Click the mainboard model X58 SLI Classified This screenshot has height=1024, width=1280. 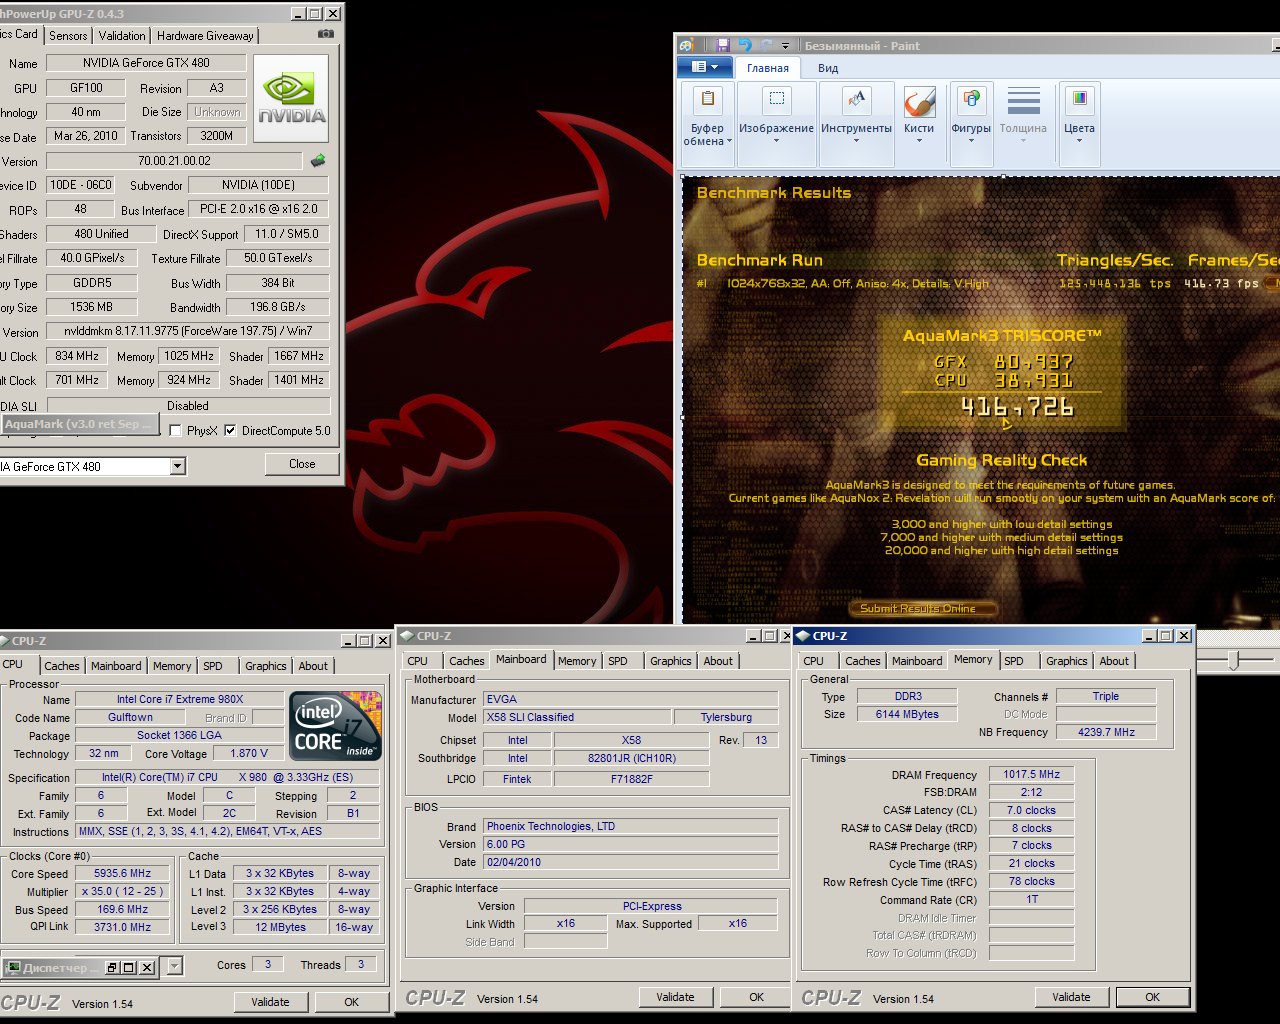(x=577, y=717)
